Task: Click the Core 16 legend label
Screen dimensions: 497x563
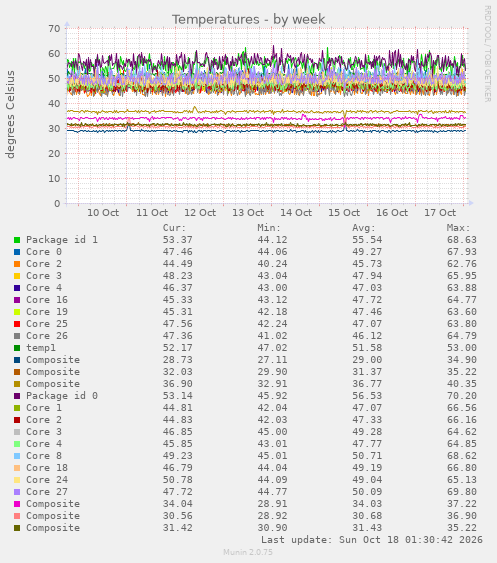Action: 47,300
